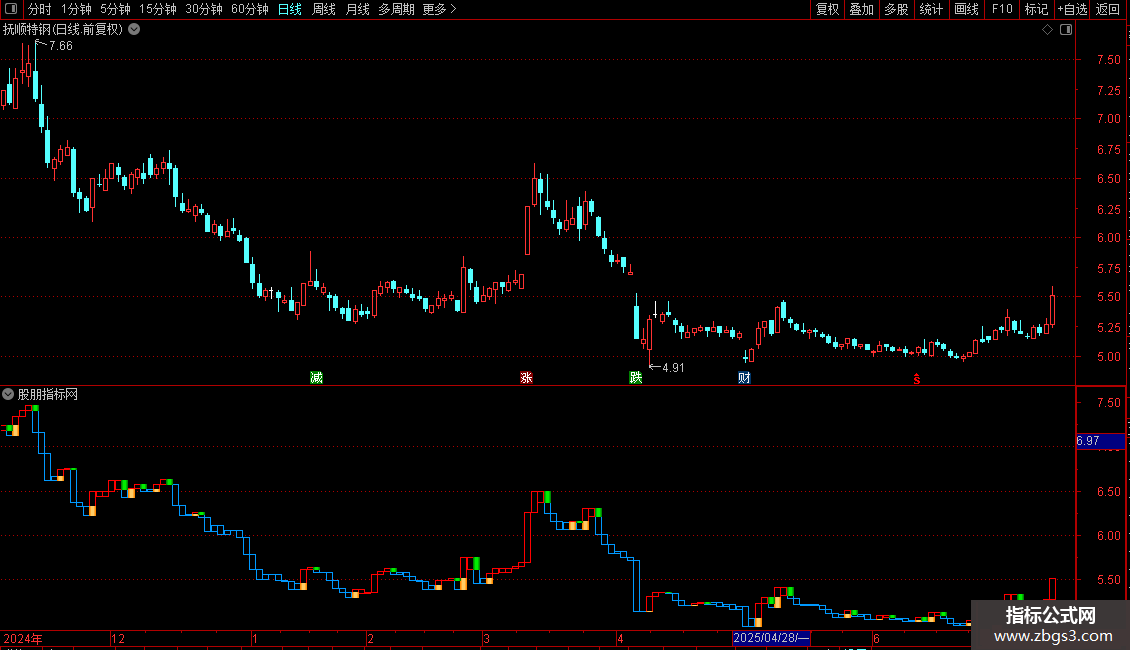This screenshot has width=1130, height=650.
Task: Click the 复权 button
Action: coord(827,9)
